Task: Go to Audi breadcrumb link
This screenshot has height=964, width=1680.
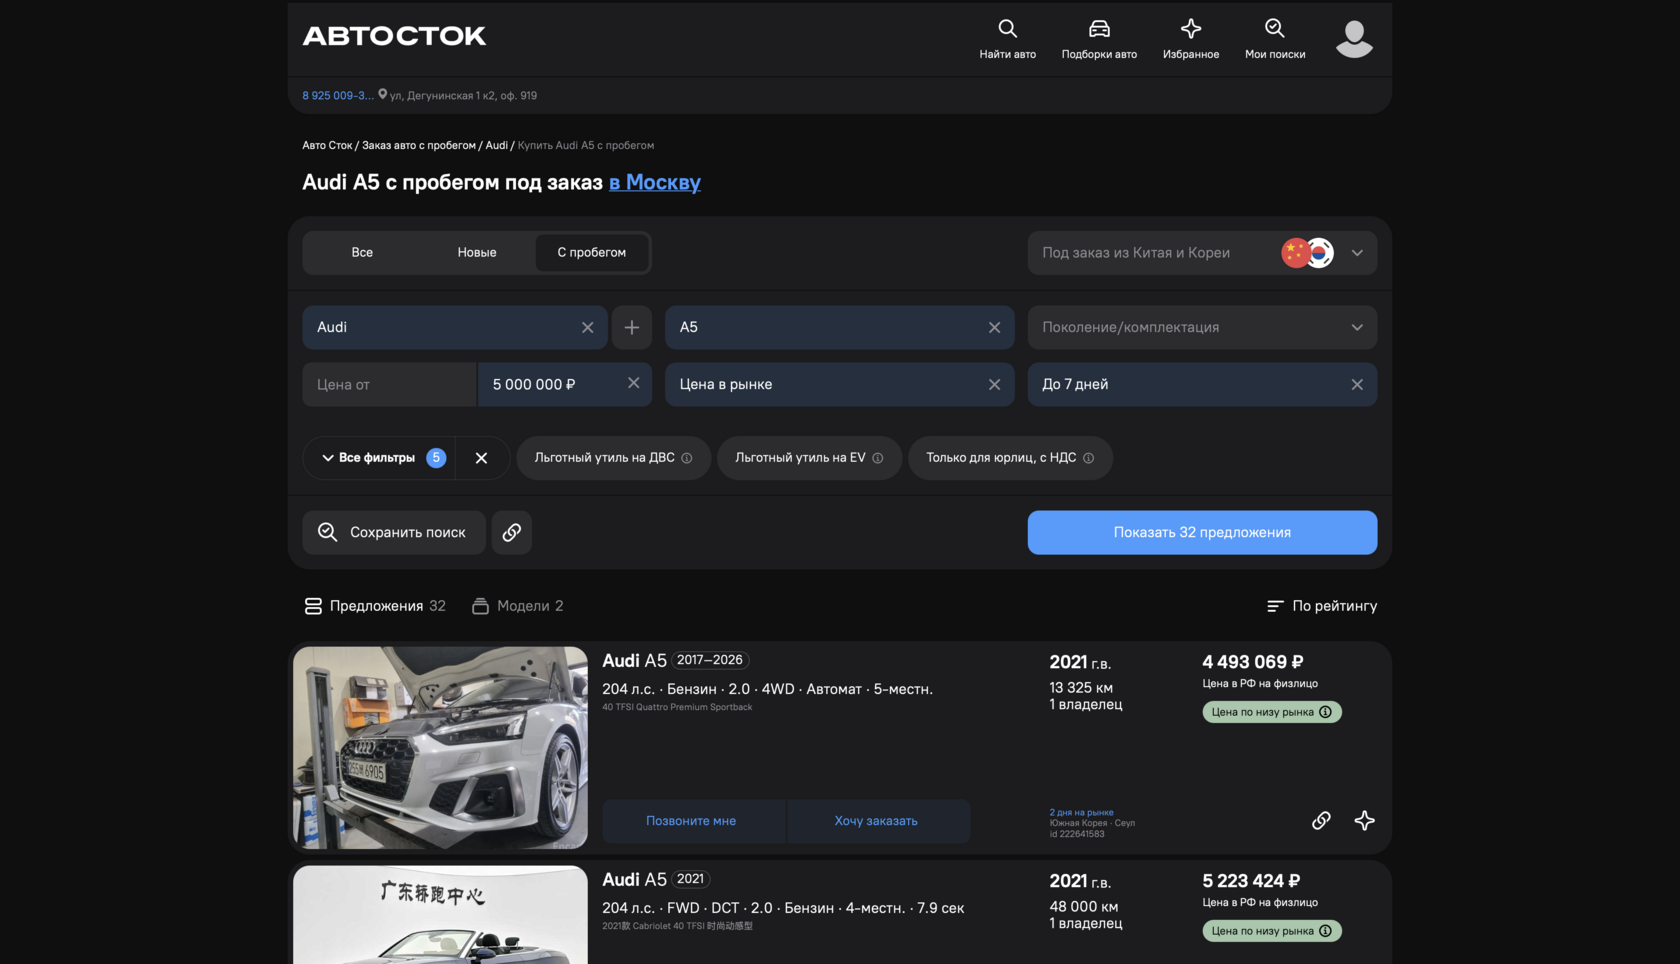Action: point(497,146)
